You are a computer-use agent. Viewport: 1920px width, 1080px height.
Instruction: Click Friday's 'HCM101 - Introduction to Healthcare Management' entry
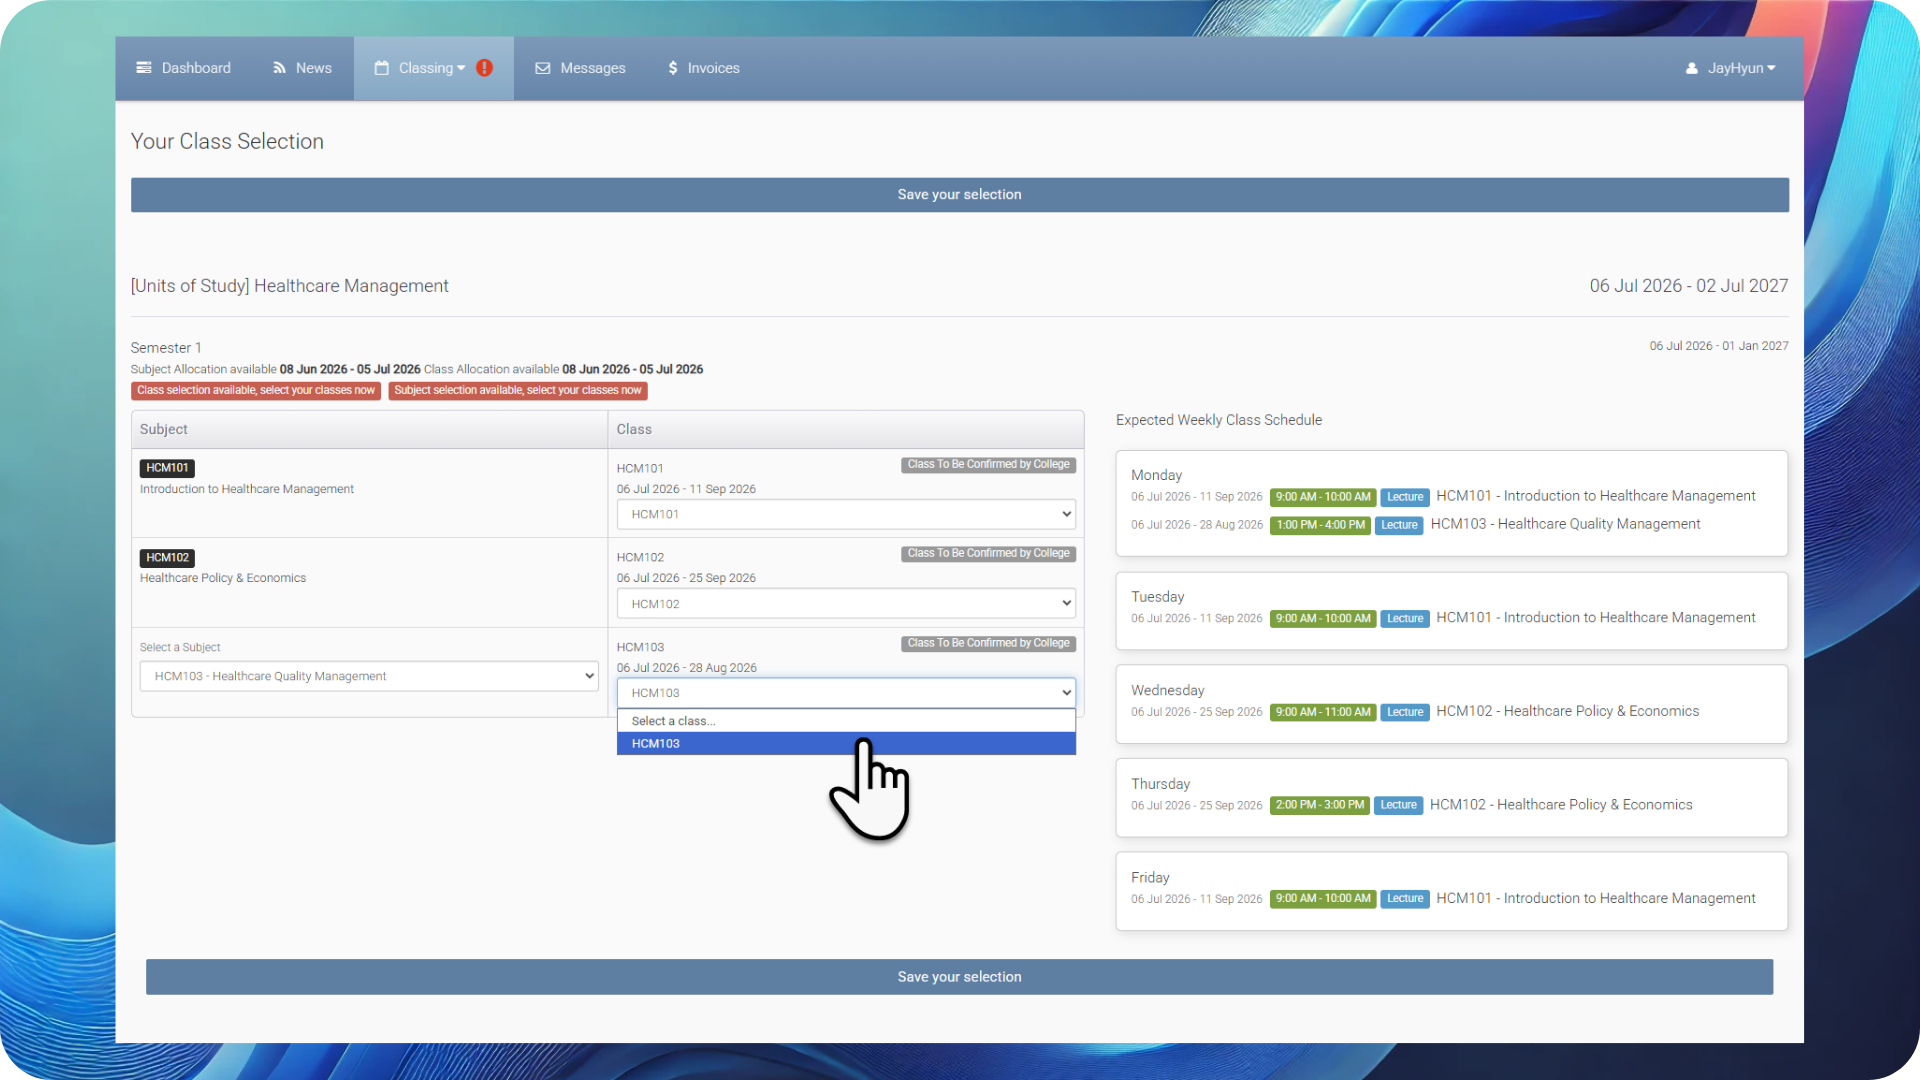[x=1595, y=898]
